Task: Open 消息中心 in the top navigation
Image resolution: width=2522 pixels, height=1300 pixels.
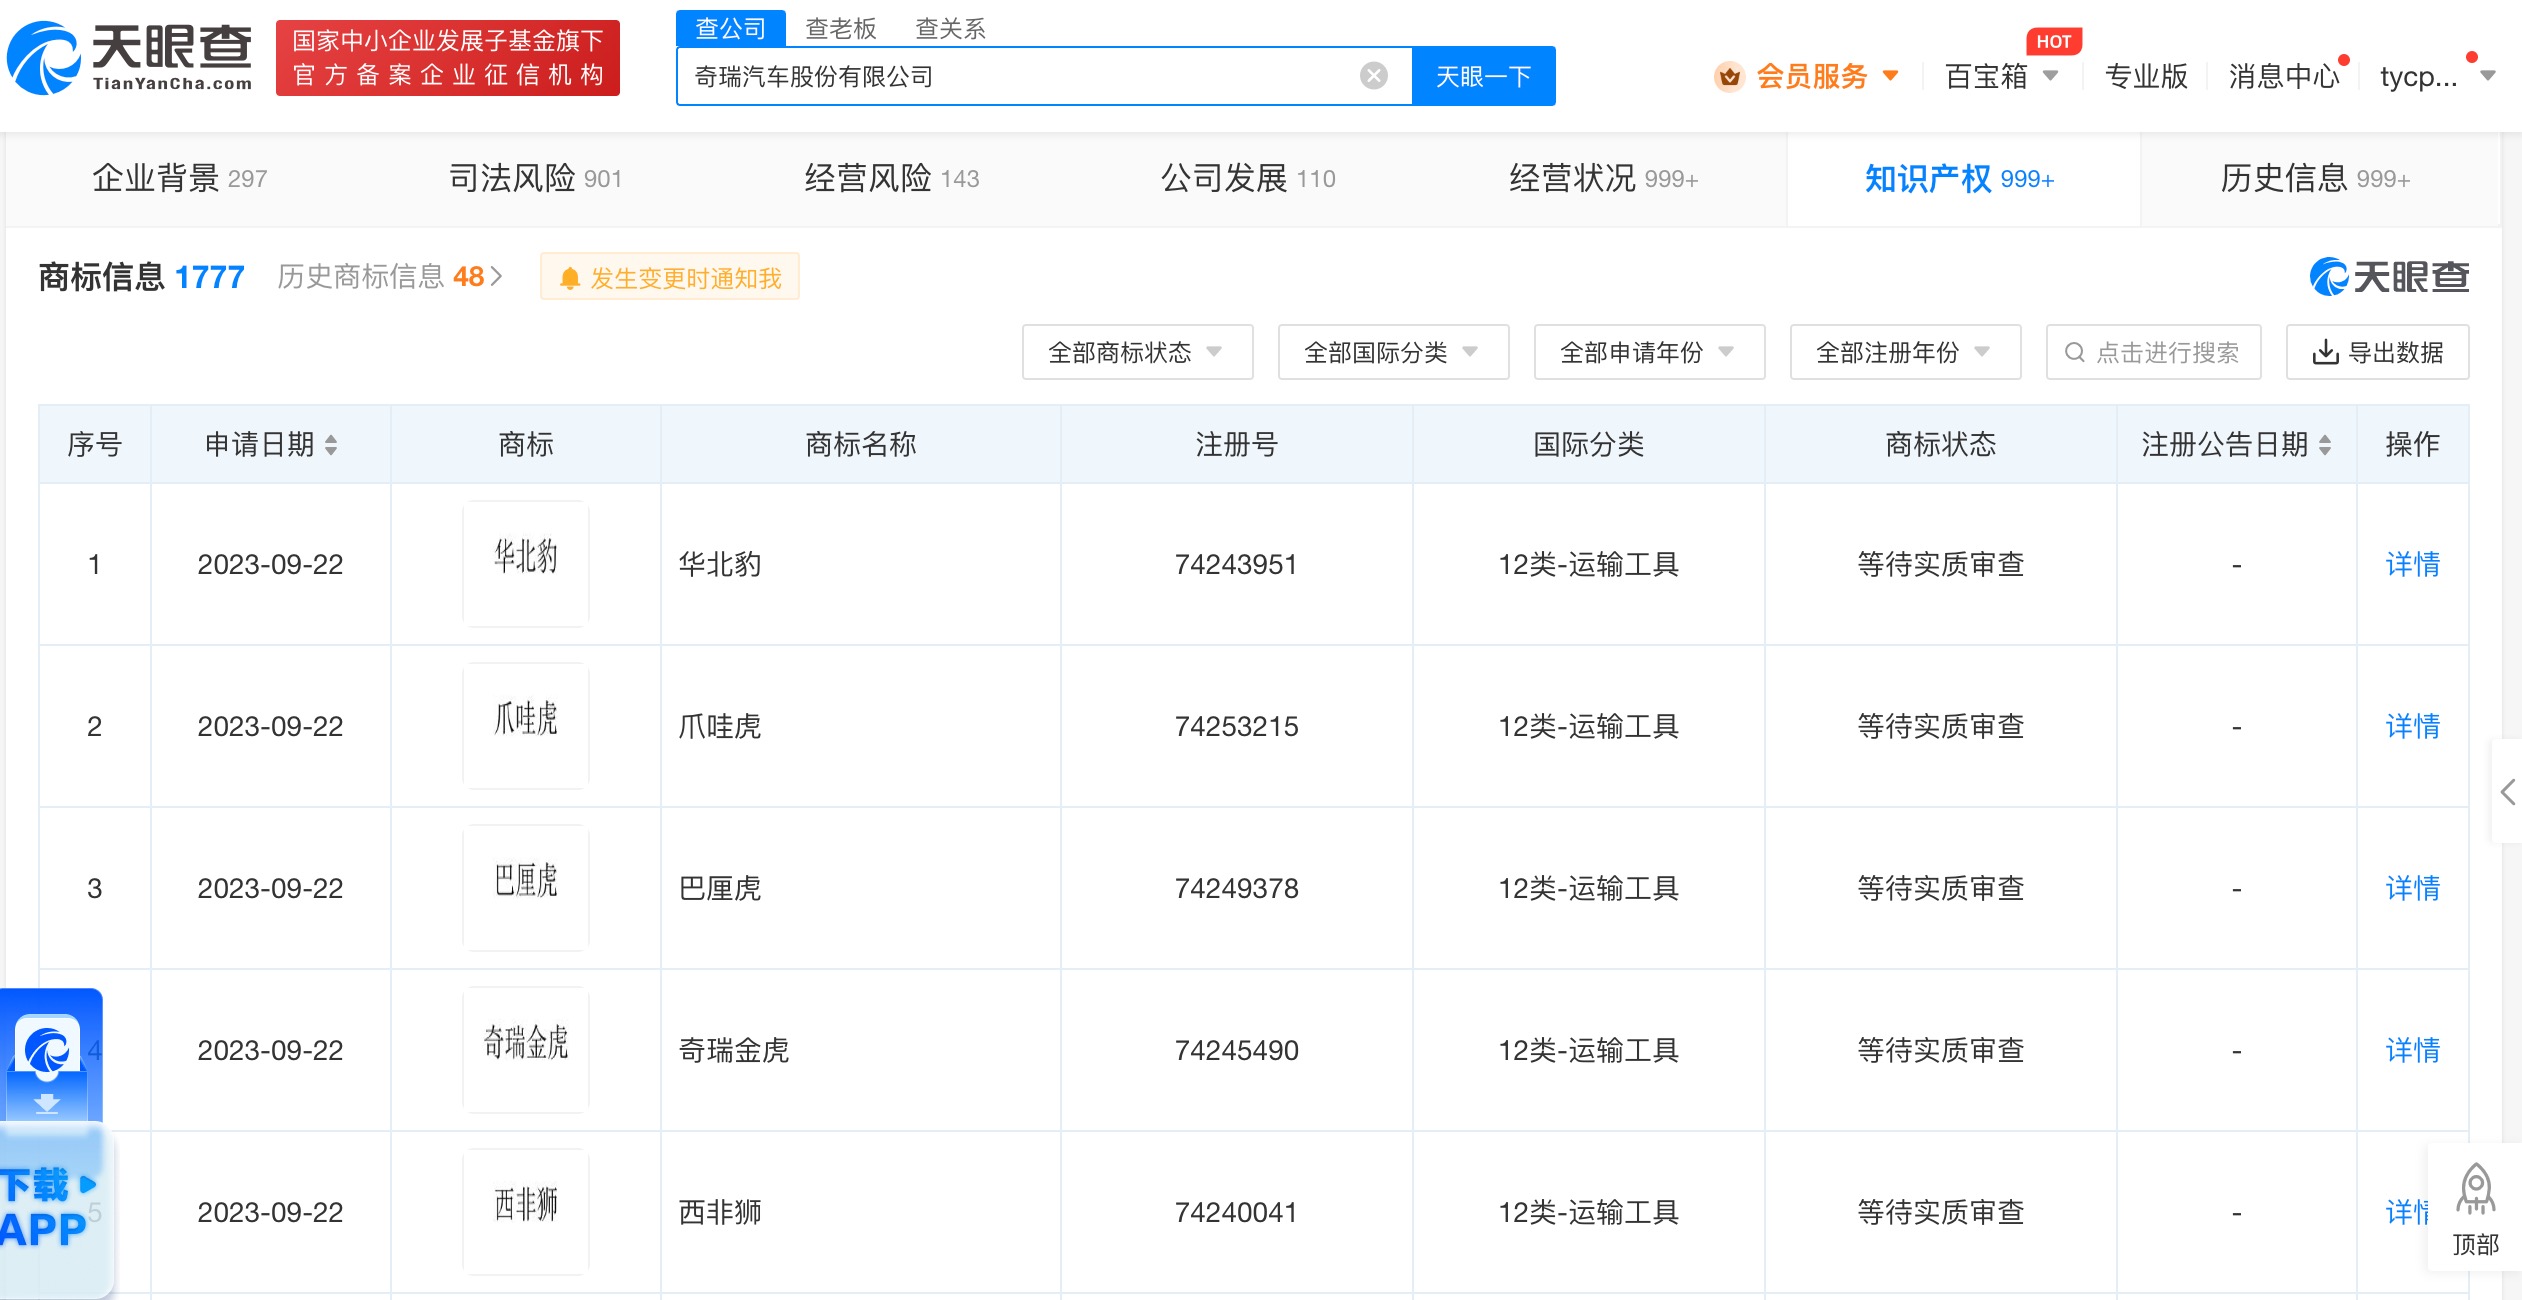Action: 2284,76
